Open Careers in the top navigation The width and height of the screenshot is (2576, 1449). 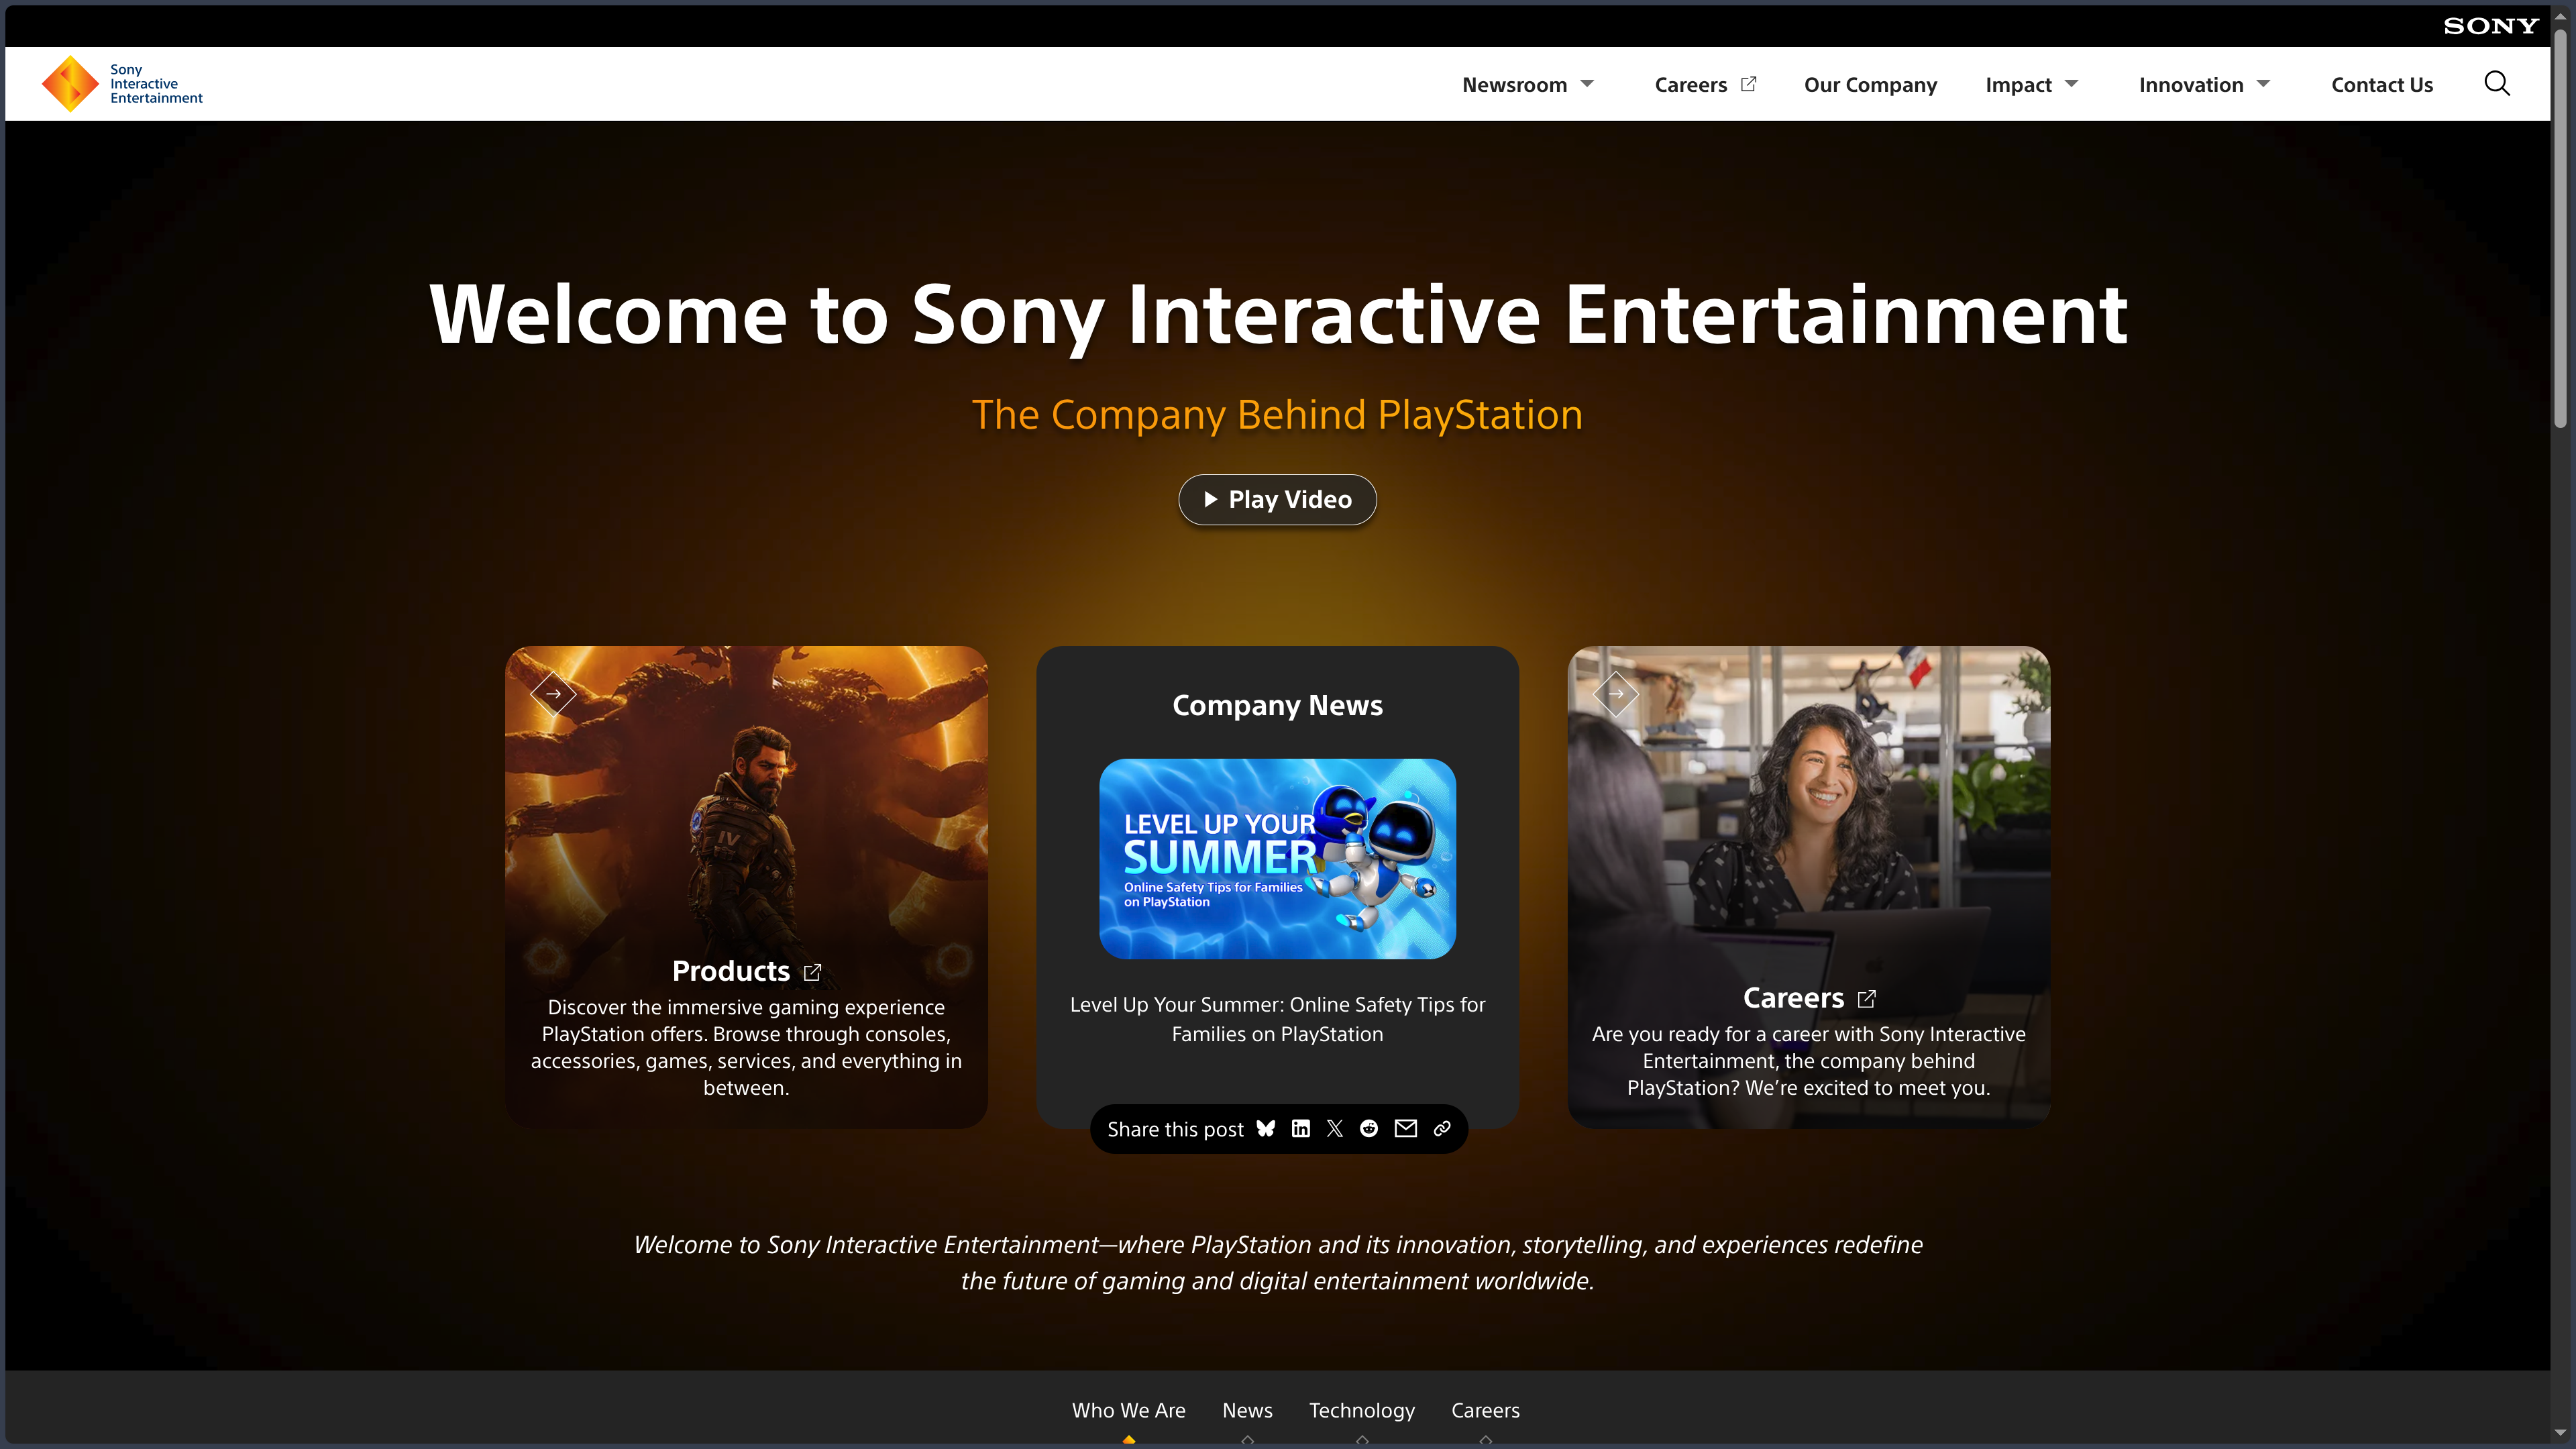1690,85
